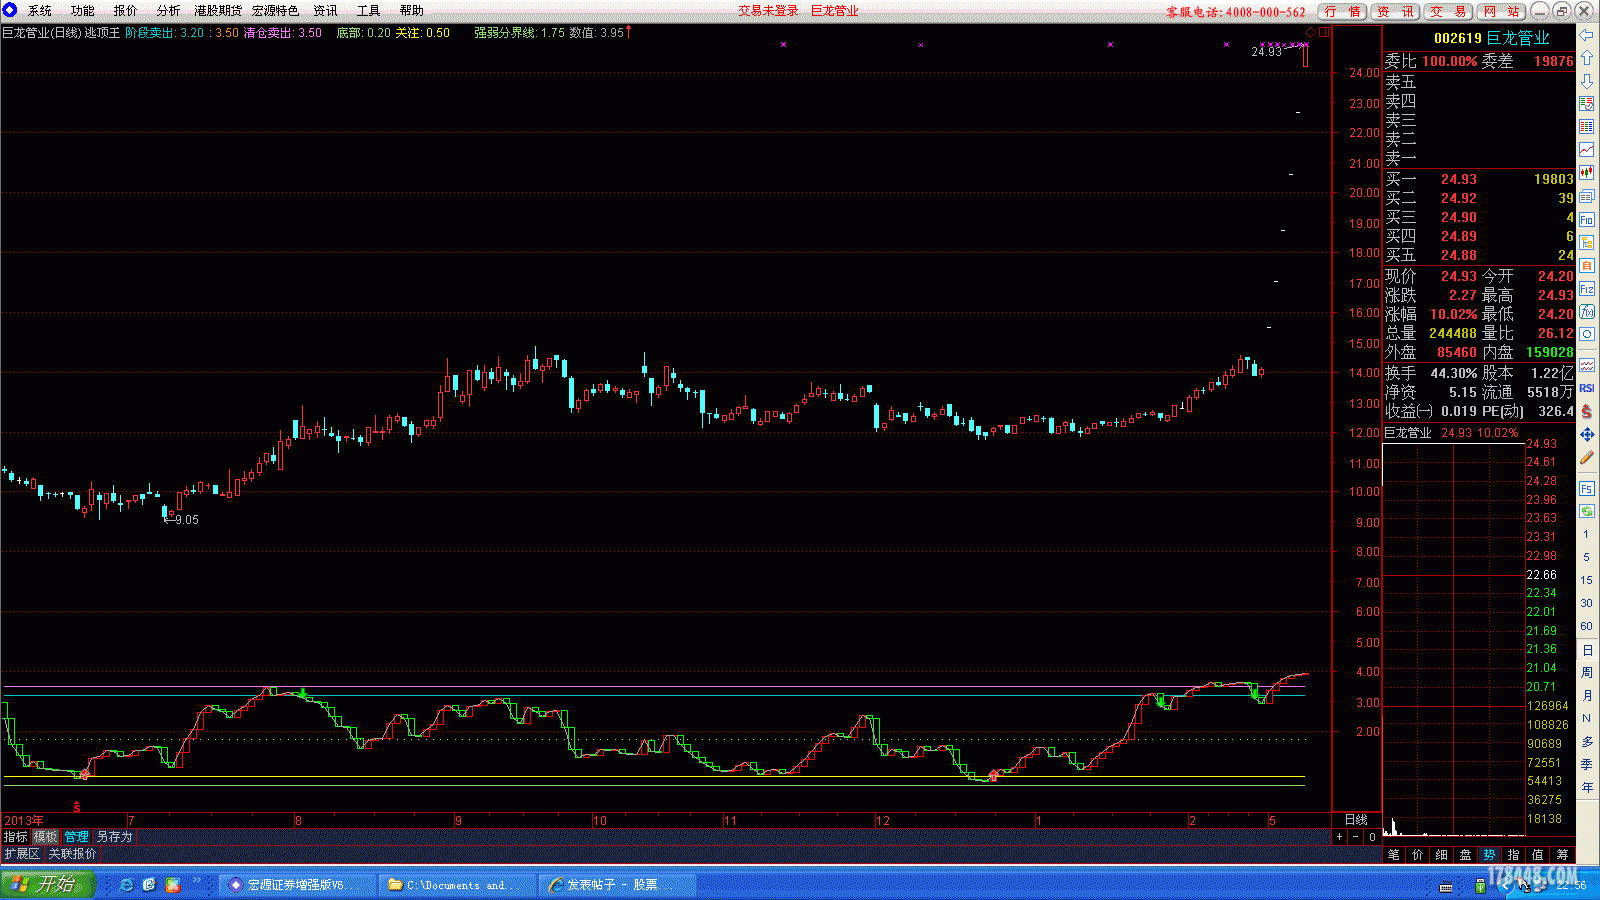Select the pencil drawing tool icon
Viewport: 1600px width, 900px height.
point(1587,458)
